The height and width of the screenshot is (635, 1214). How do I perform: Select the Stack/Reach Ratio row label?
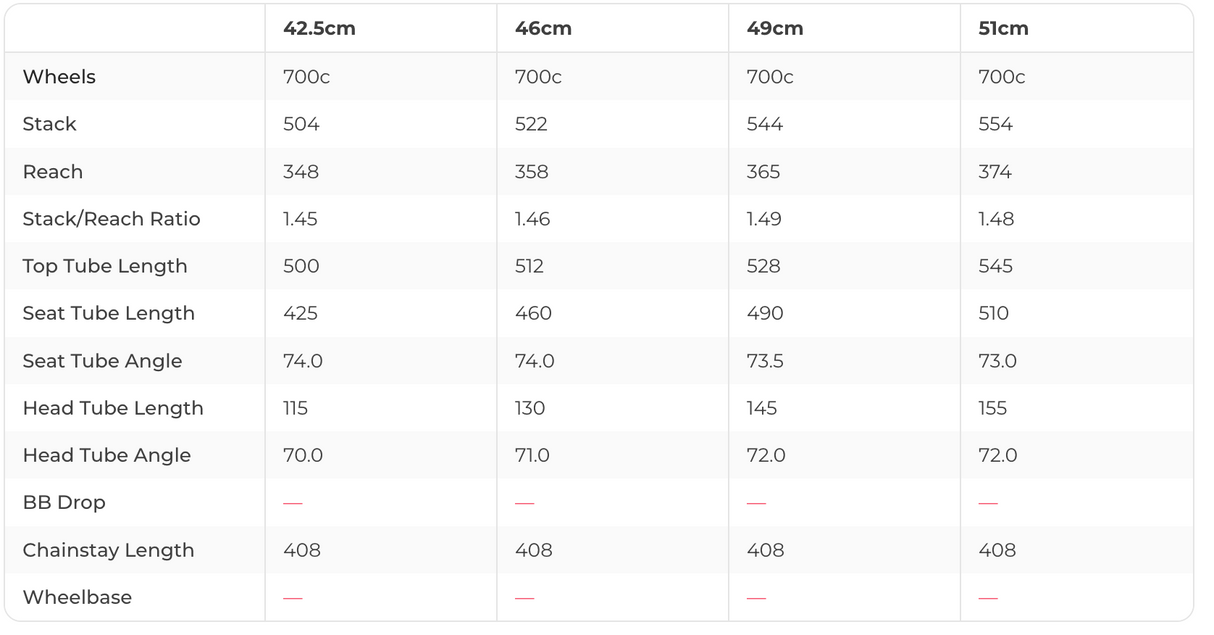click(111, 219)
